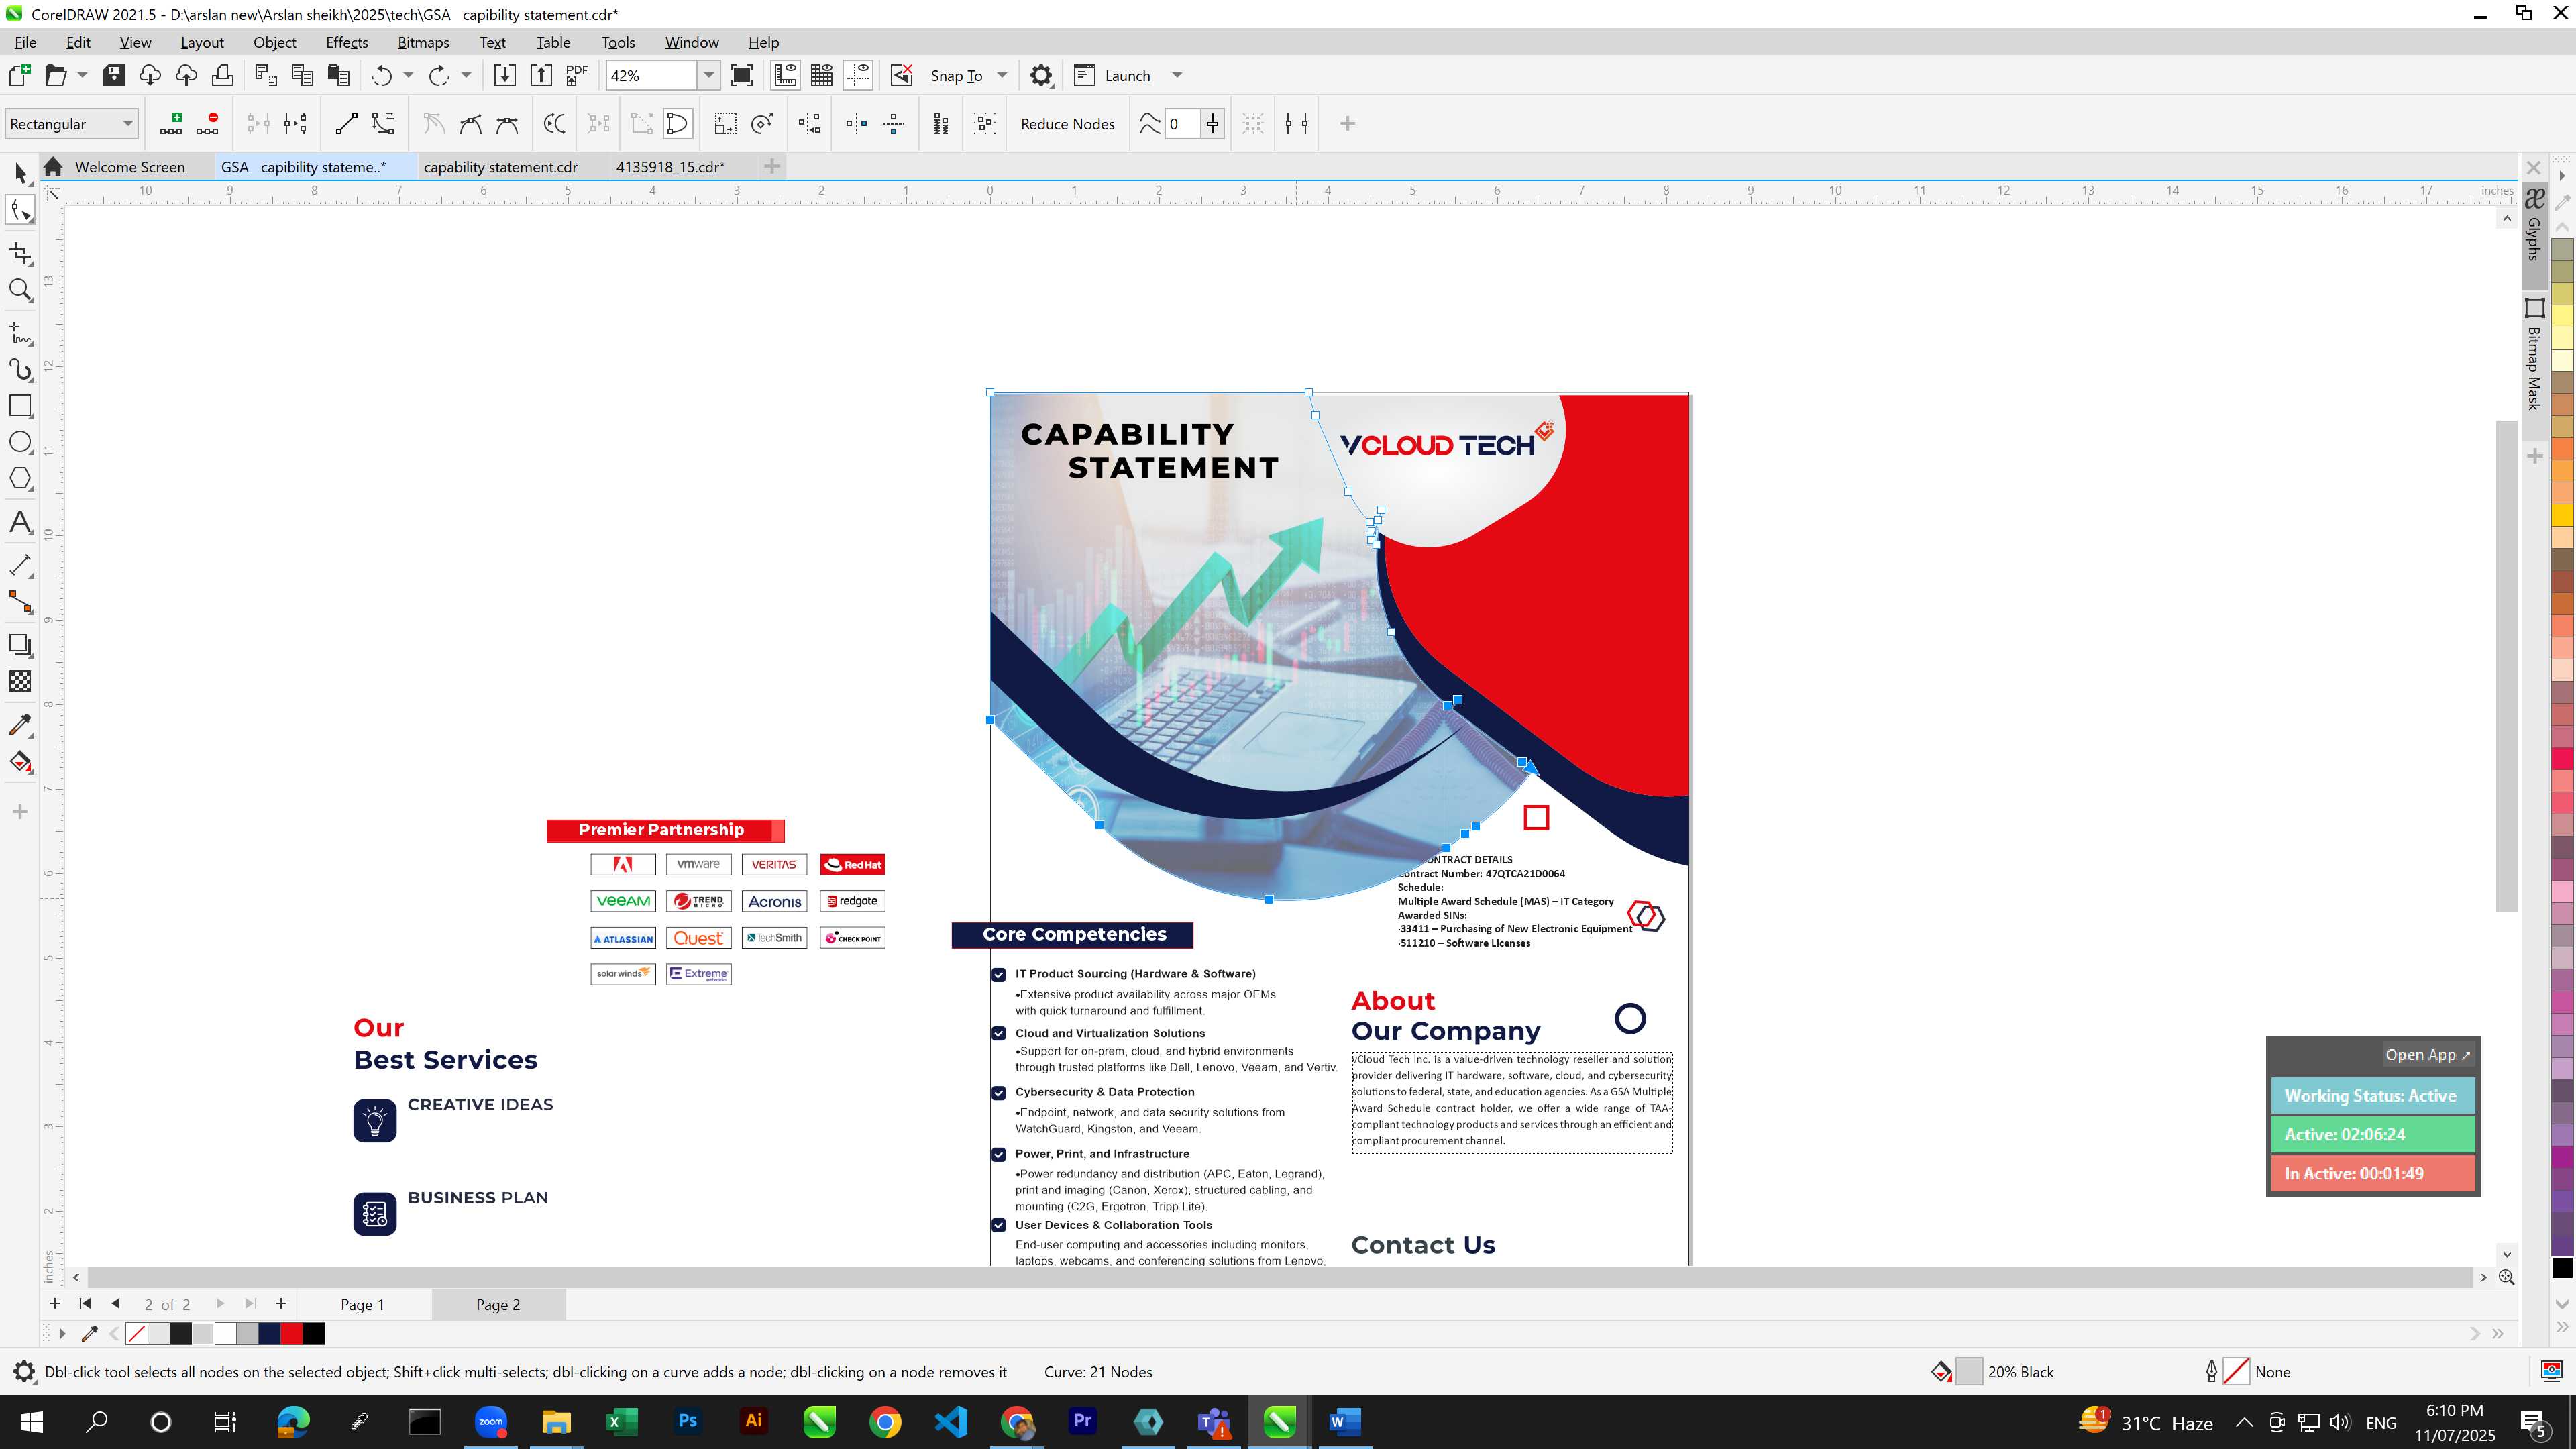Expand the Redo history arrow
Viewport: 2576px width, 1449px height.
click(466, 76)
